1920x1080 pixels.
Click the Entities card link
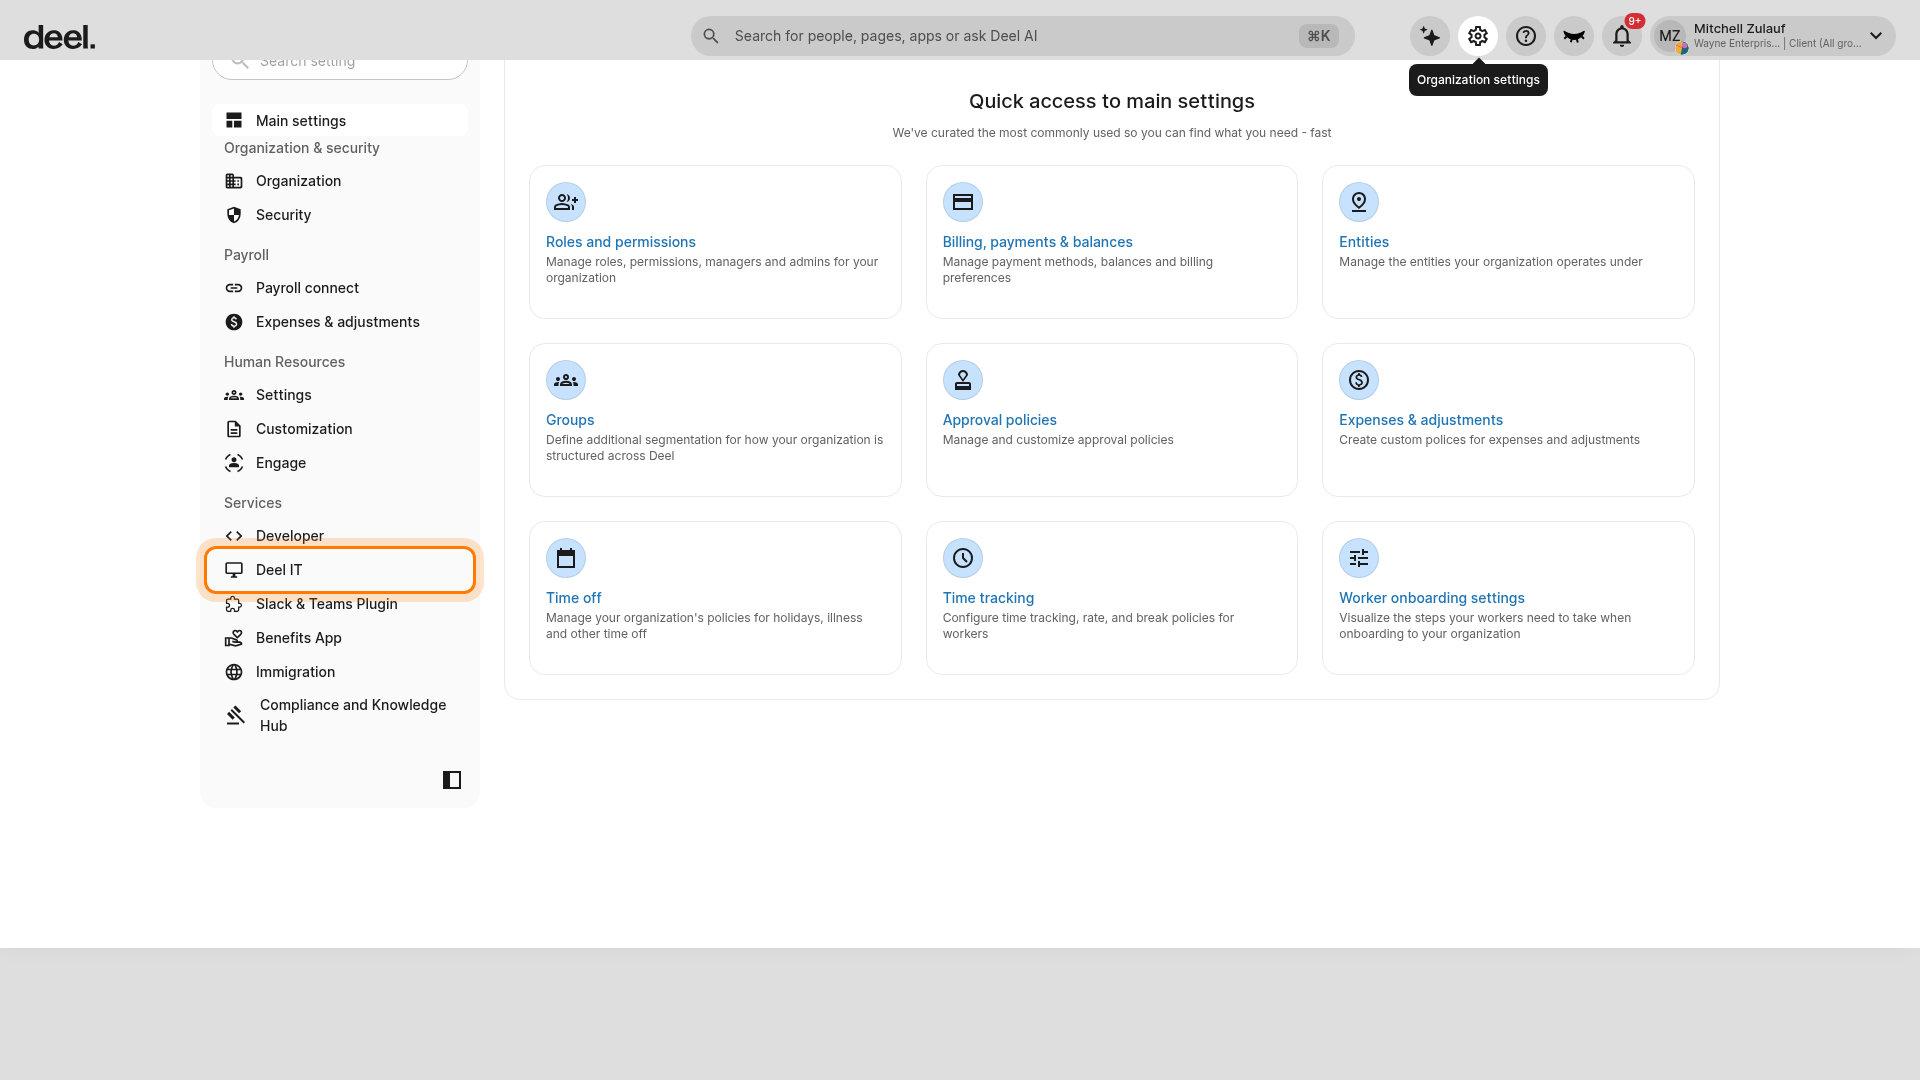[1364, 242]
